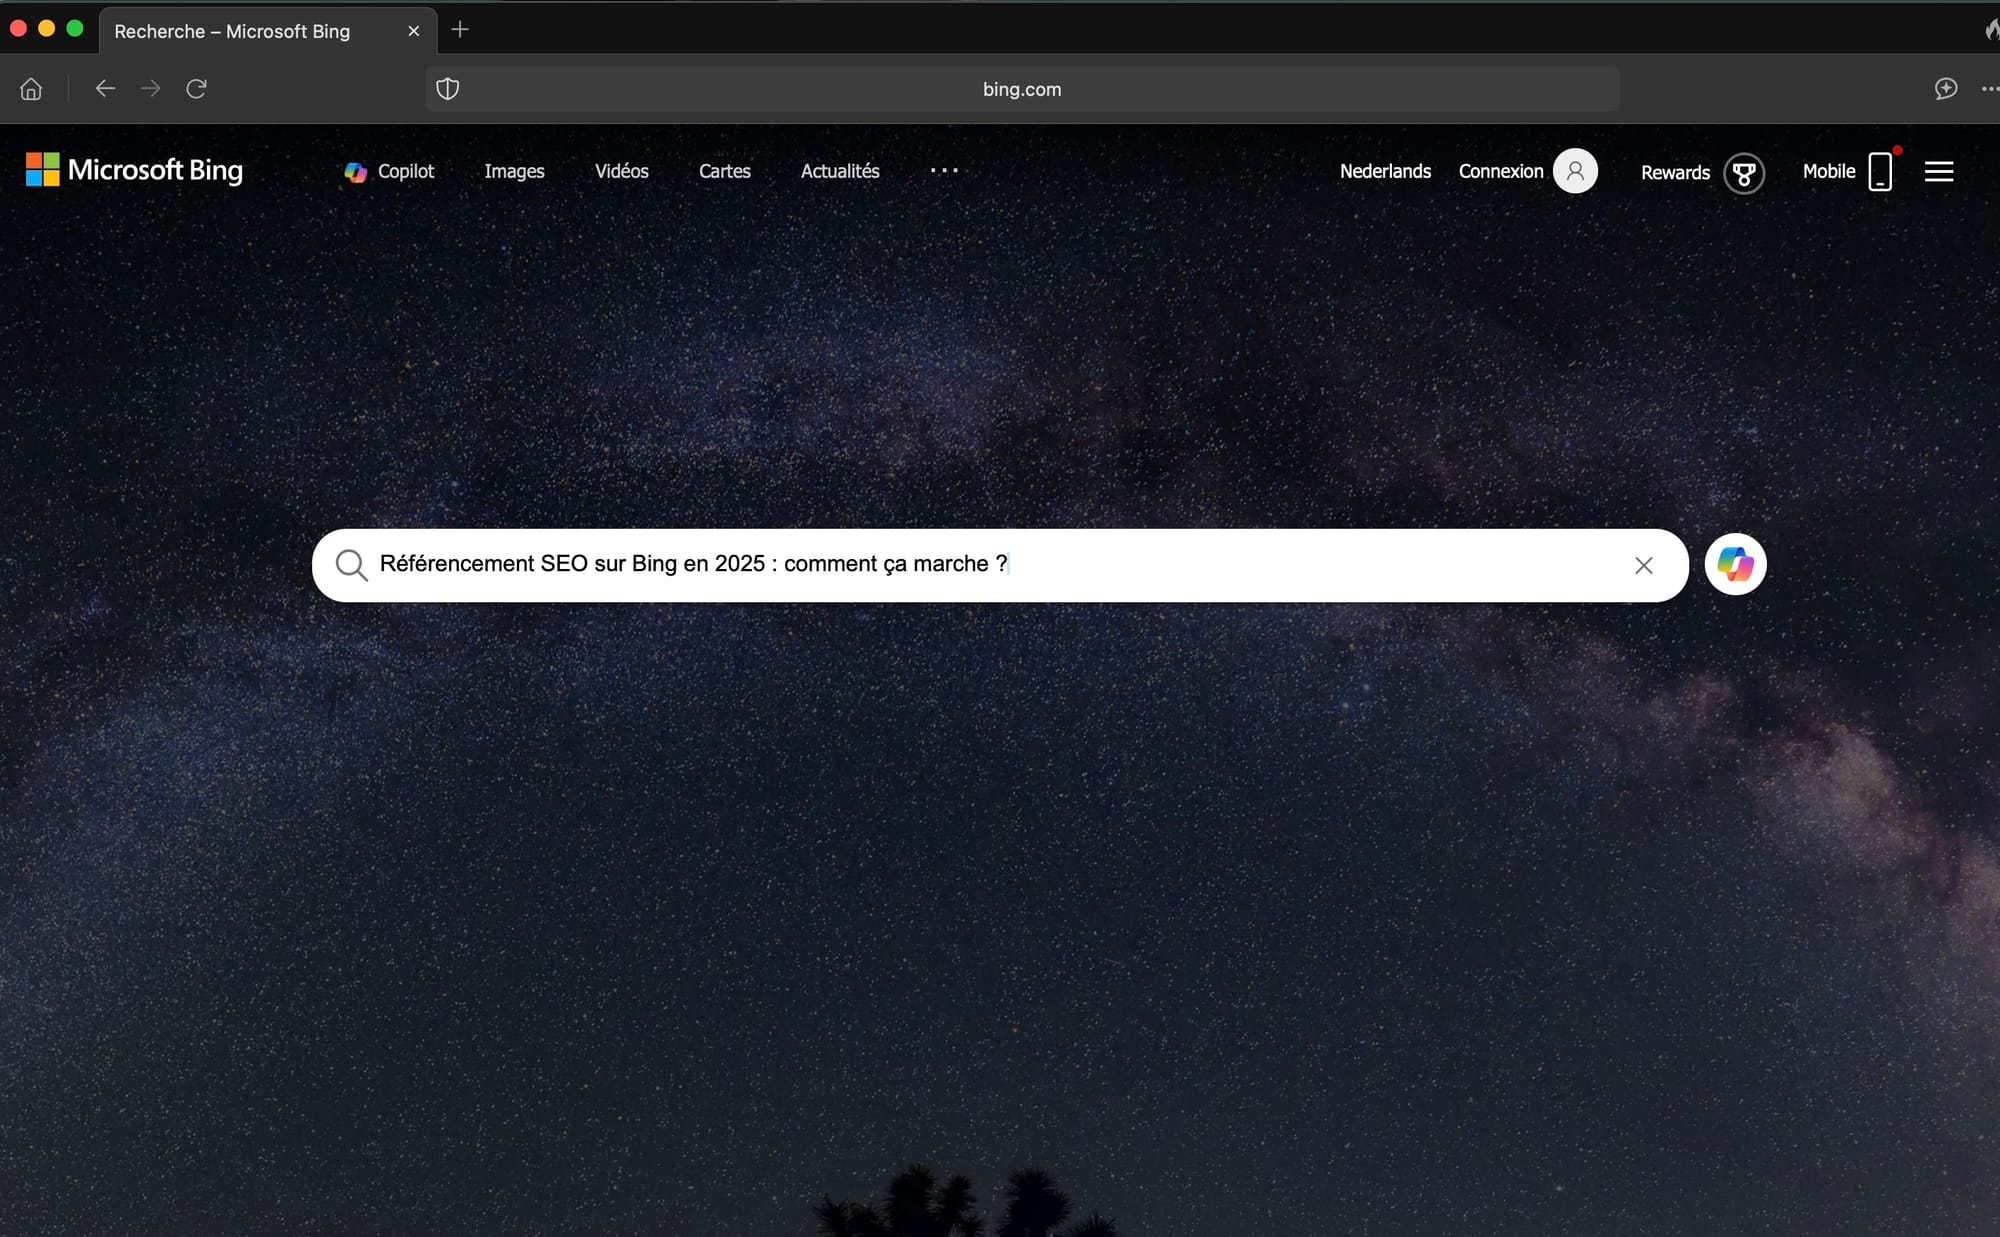This screenshot has height=1237, width=2000.
Task: Open the Vidéos search tab
Action: pos(621,171)
